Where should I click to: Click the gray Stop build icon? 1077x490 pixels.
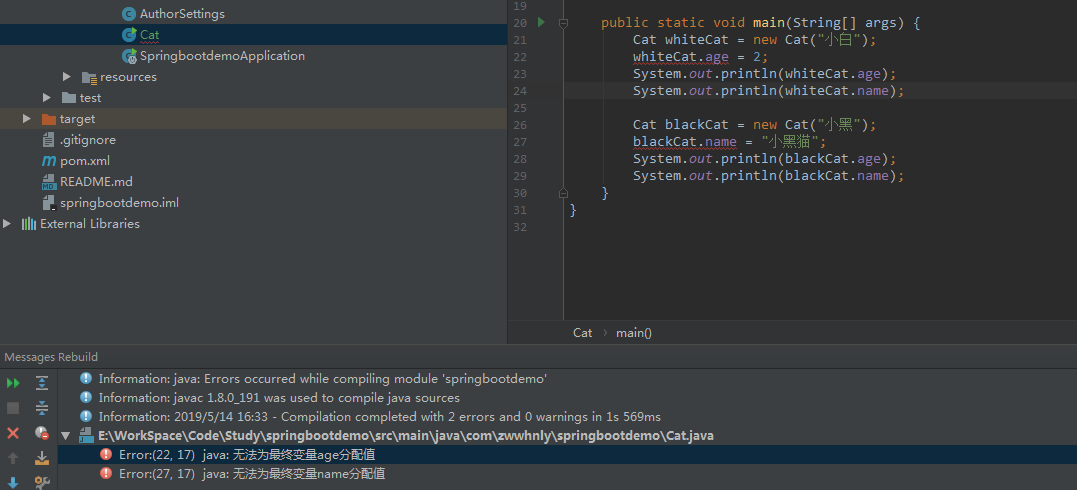tap(13, 408)
